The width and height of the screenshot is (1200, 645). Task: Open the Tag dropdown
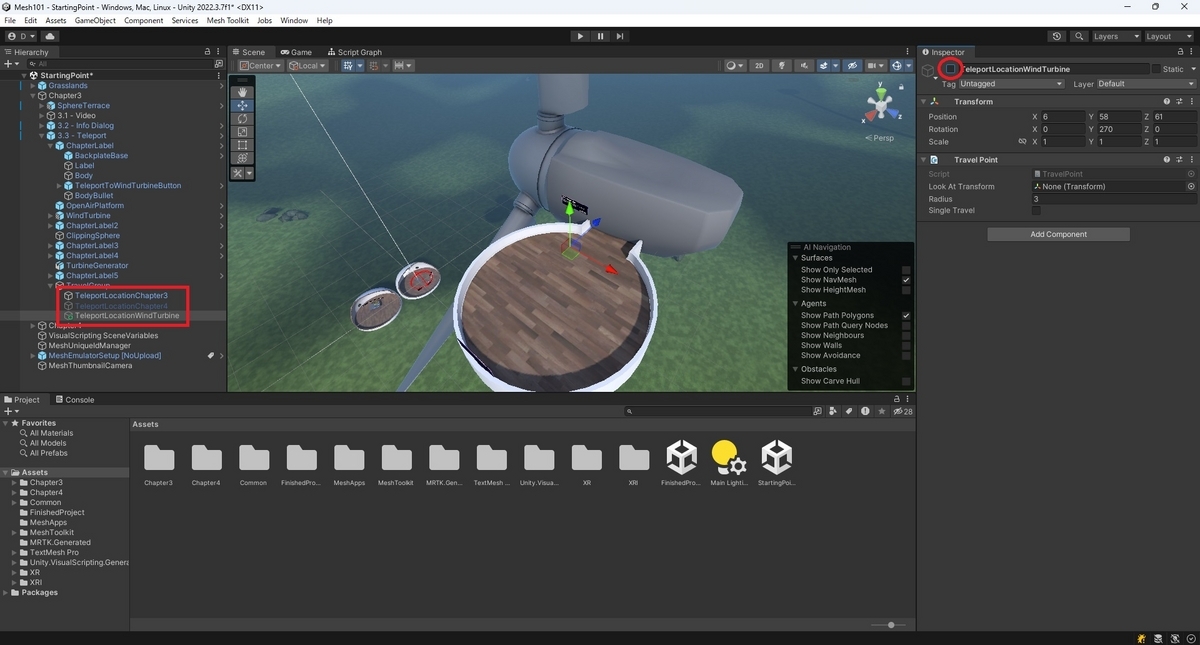(1011, 84)
